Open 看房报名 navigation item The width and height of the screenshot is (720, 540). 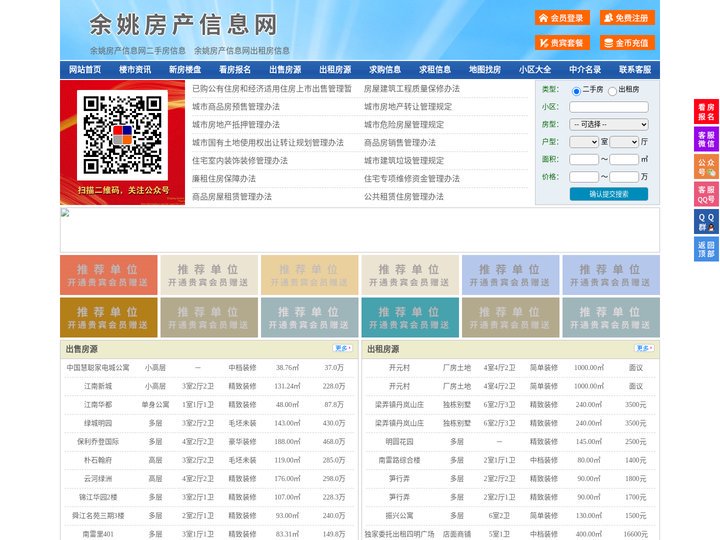point(235,70)
